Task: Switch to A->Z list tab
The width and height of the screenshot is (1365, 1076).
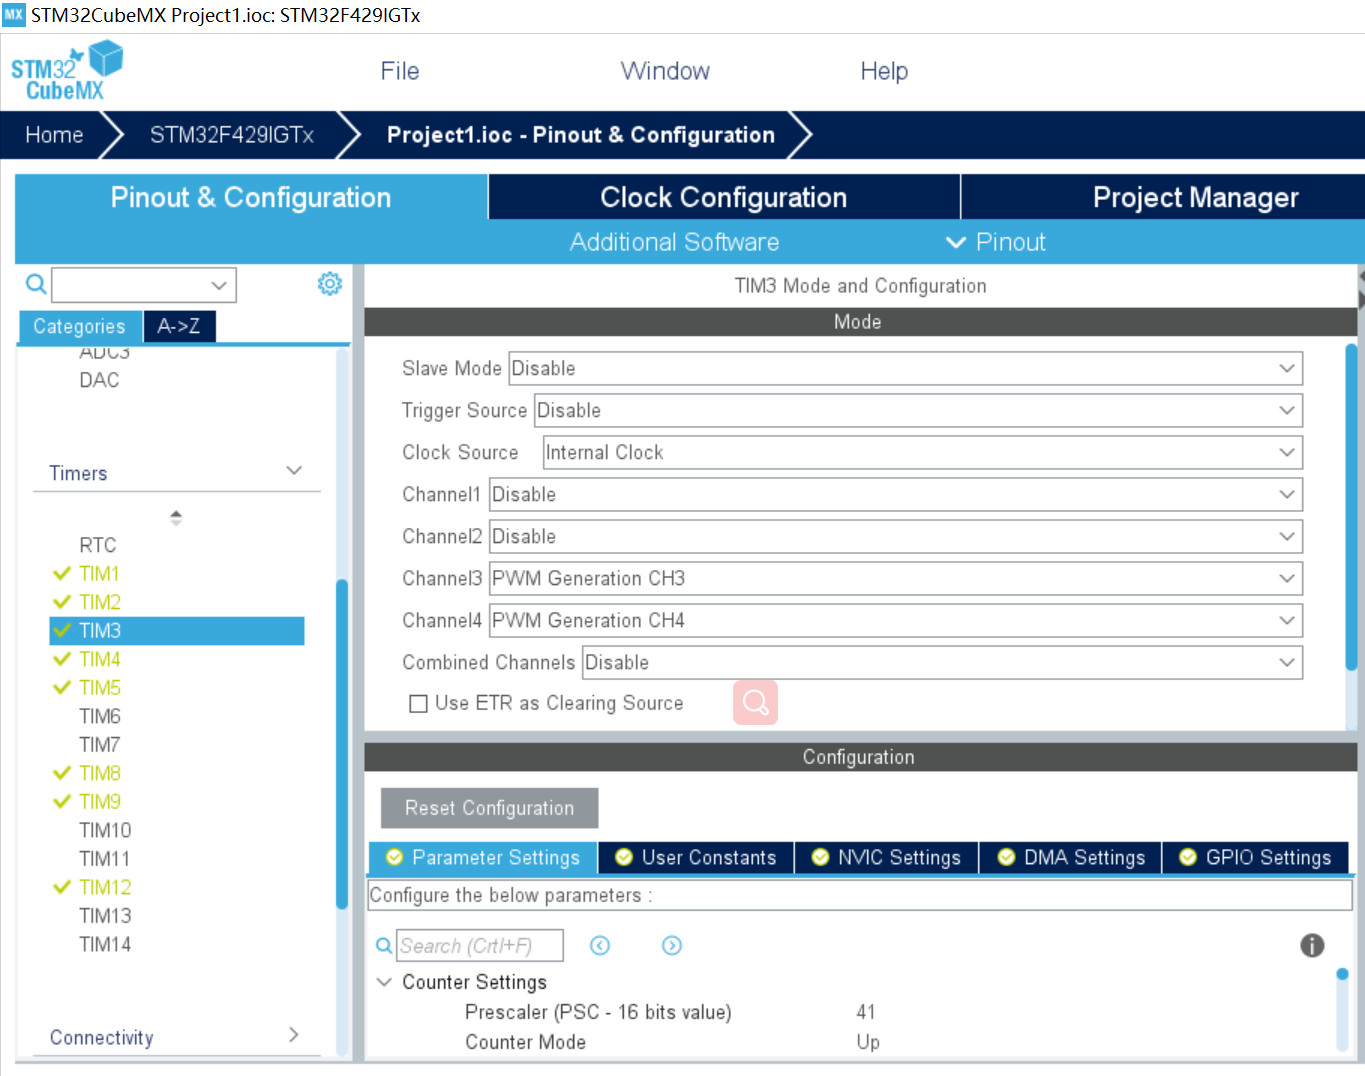Action: pos(179,326)
